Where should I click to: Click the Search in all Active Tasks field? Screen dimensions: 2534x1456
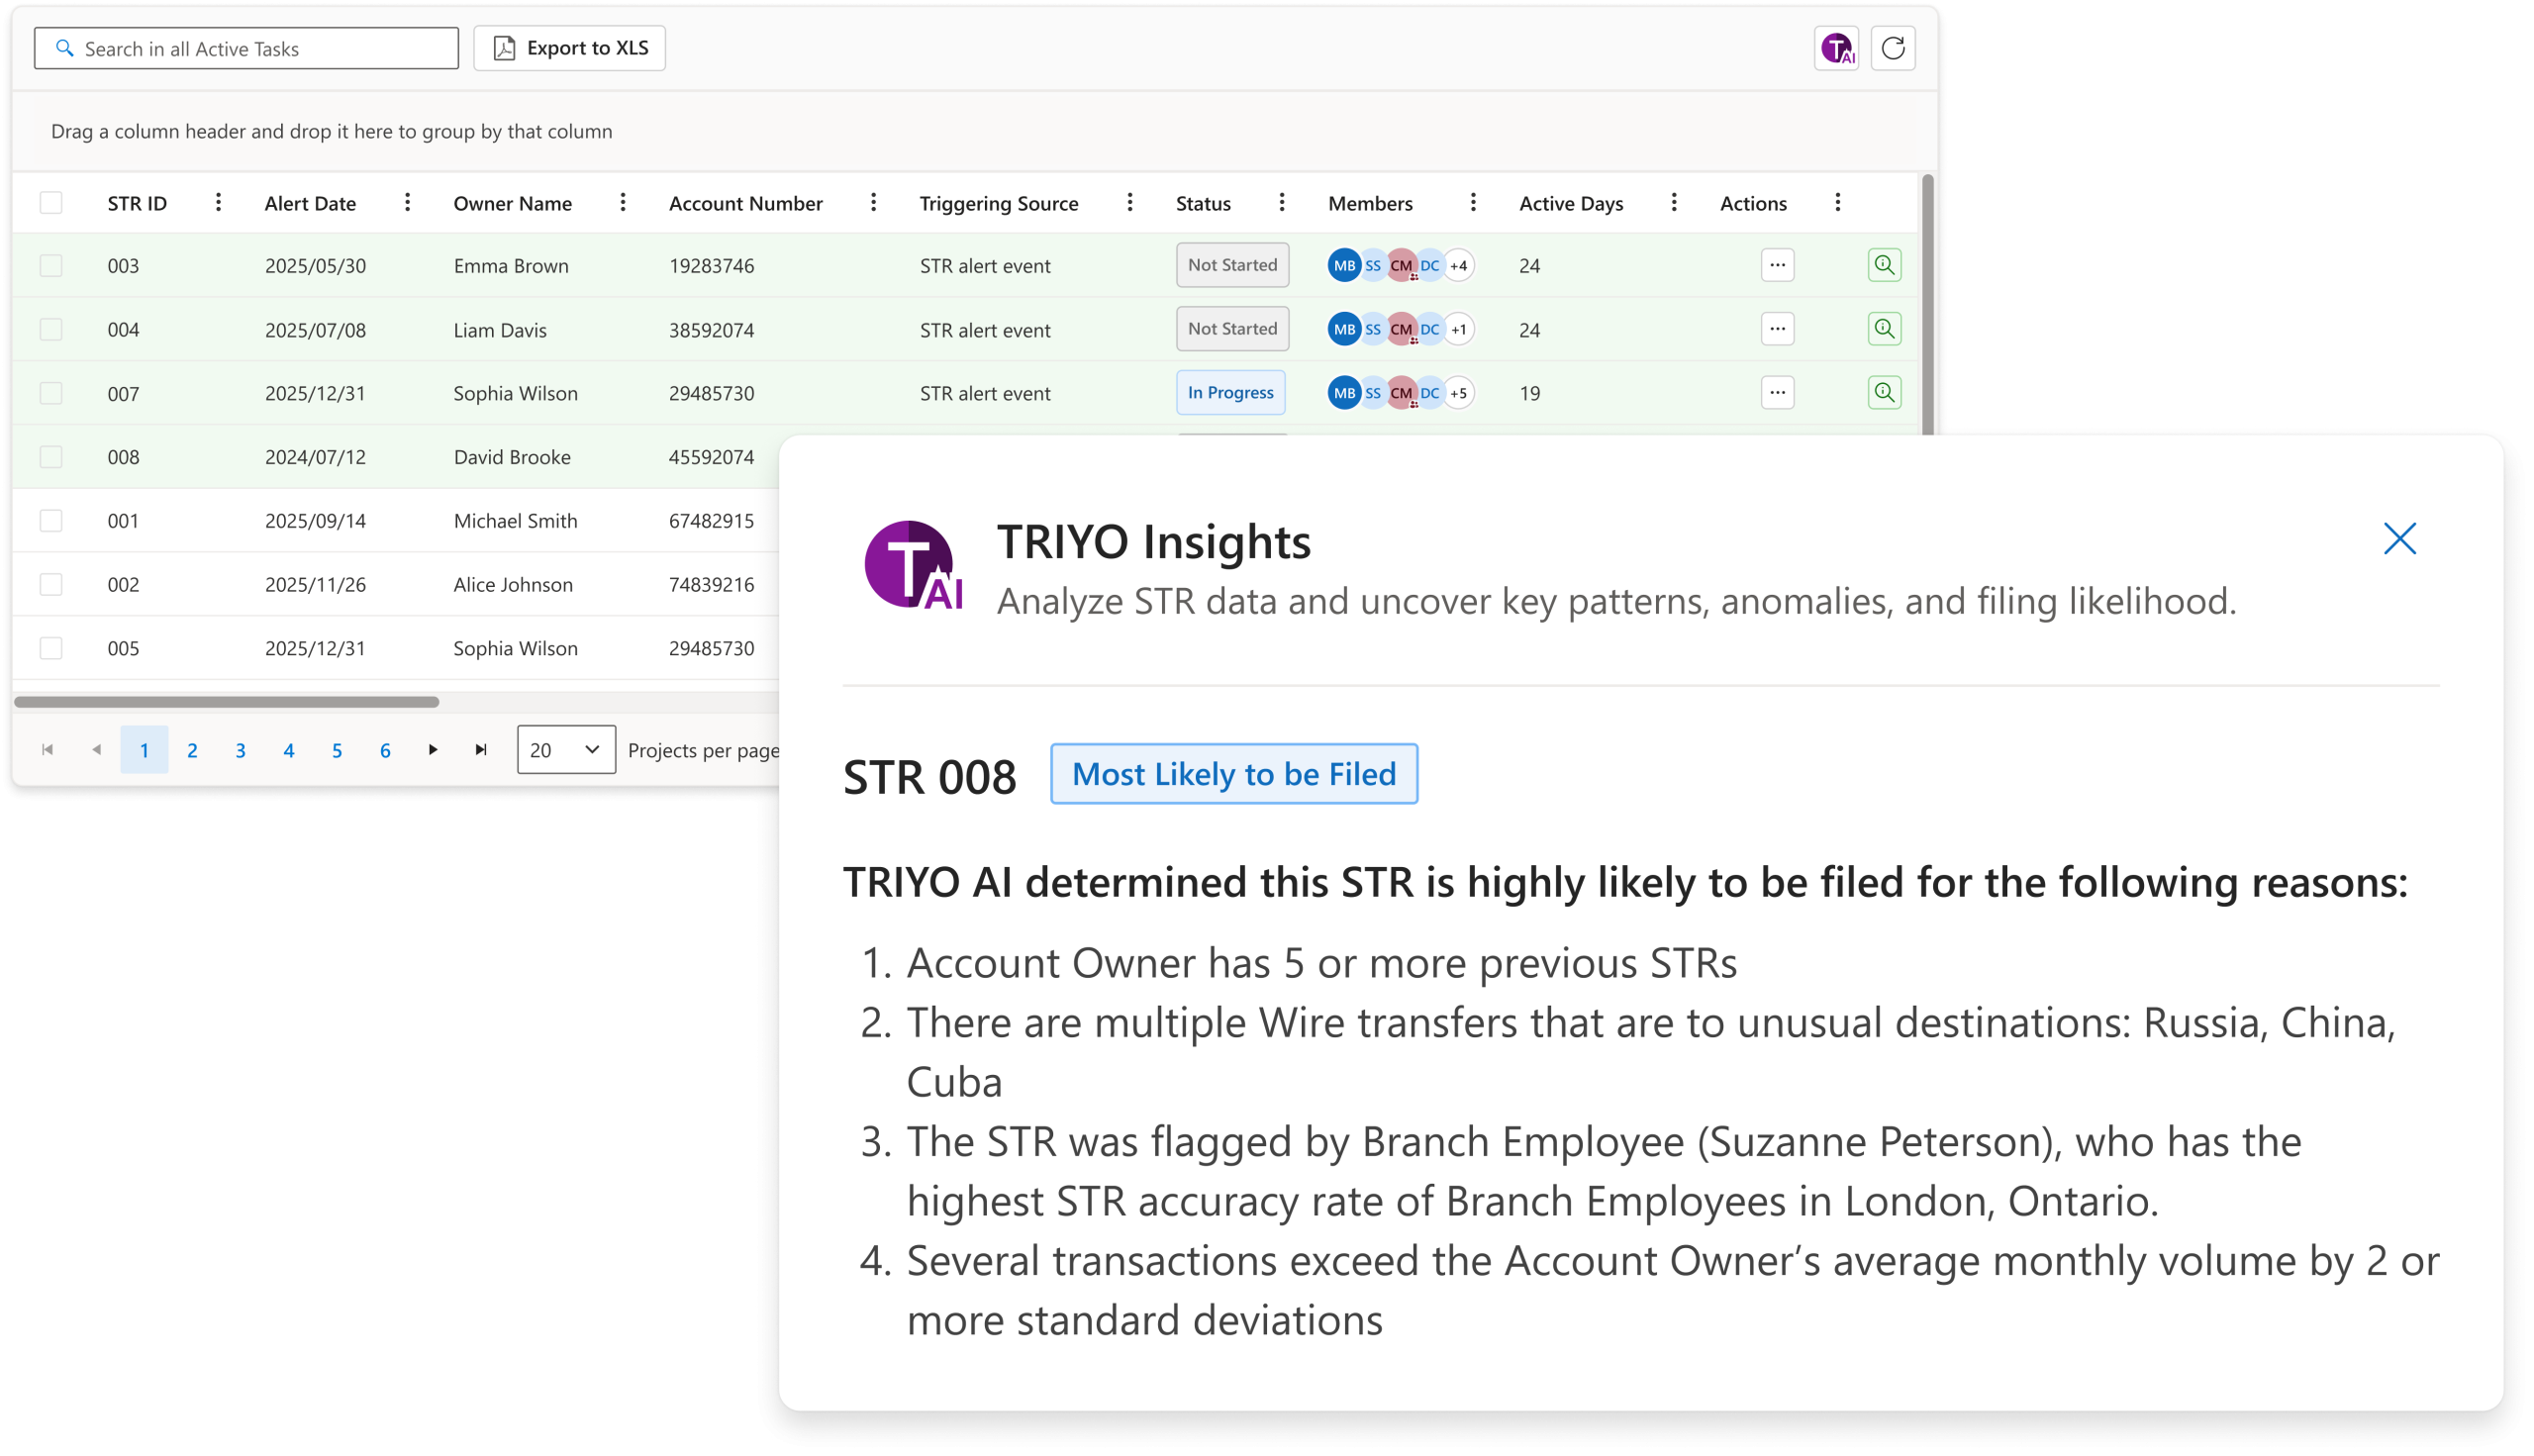tap(247, 49)
